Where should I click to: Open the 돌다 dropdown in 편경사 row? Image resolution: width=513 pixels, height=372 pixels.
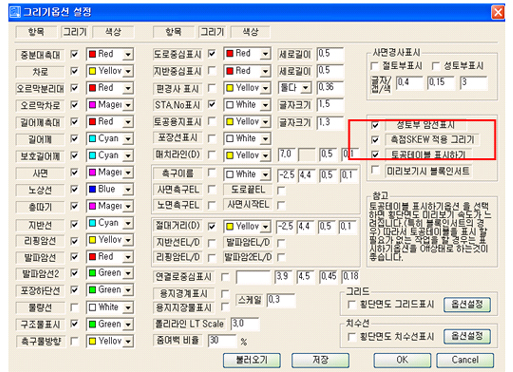306,88
